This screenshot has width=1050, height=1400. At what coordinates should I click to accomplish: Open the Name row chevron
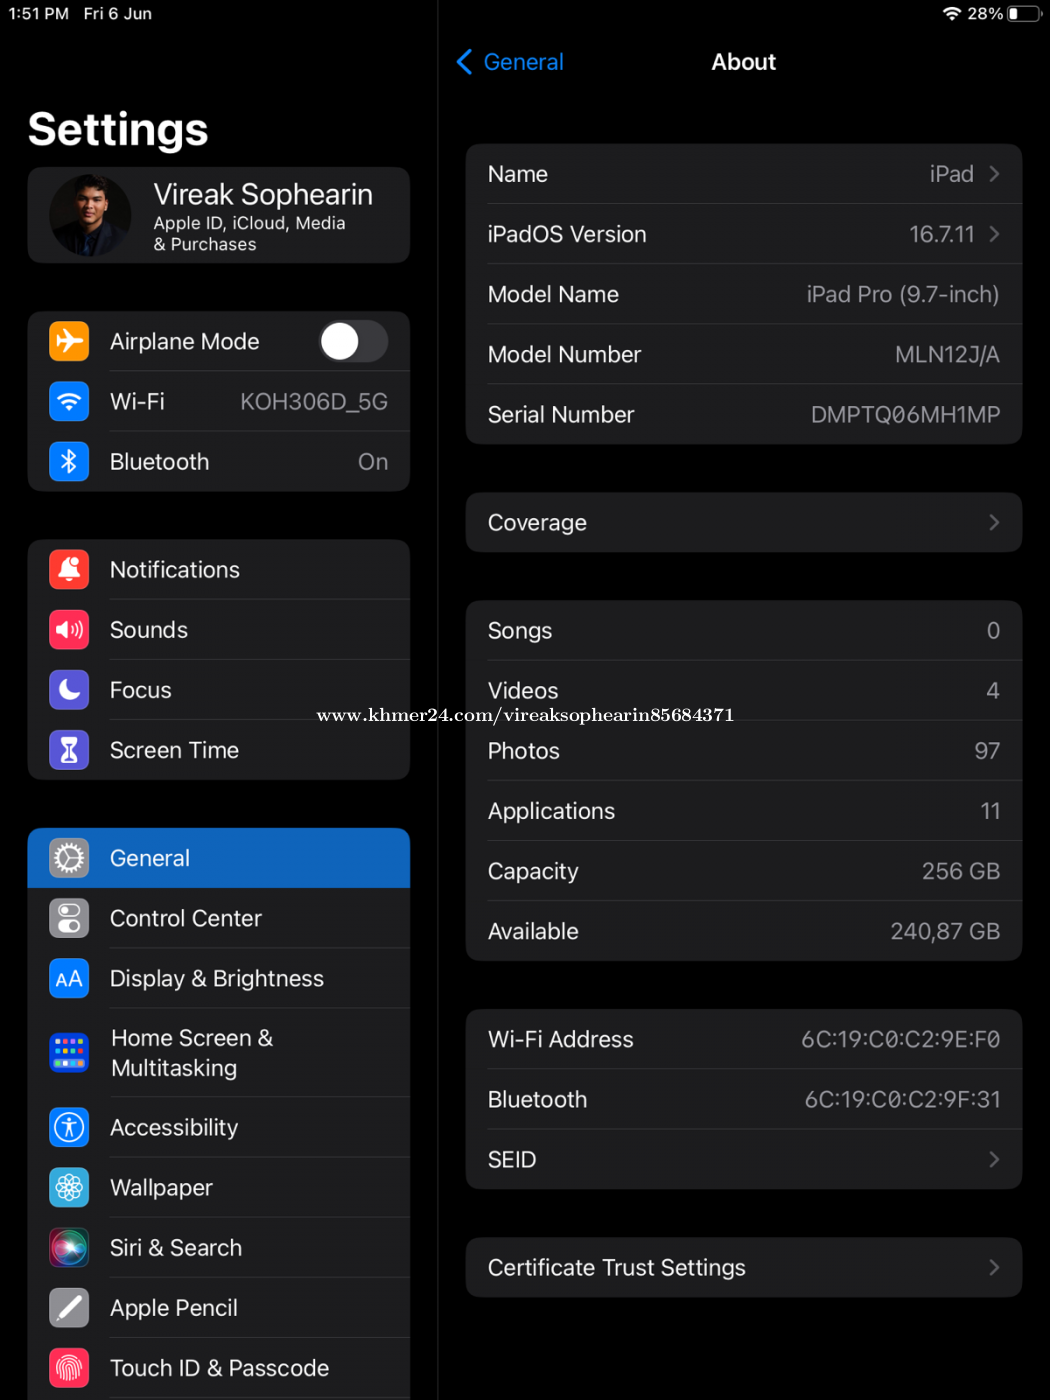coord(994,174)
